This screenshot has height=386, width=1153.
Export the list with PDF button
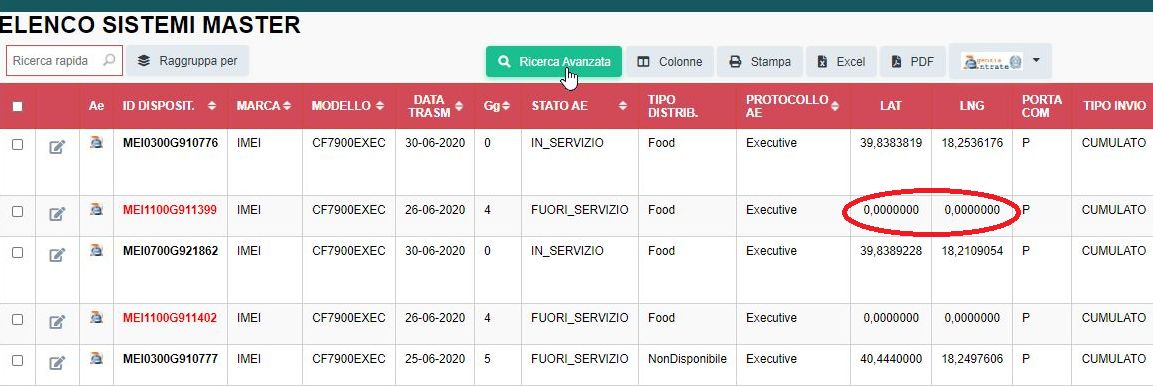(913, 62)
